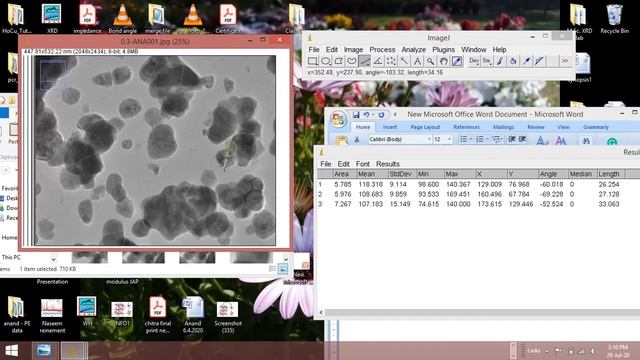The height and width of the screenshot is (360, 640).
Task: Open the Dev developer menu in ImageJ toolbar
Action: 474,61
